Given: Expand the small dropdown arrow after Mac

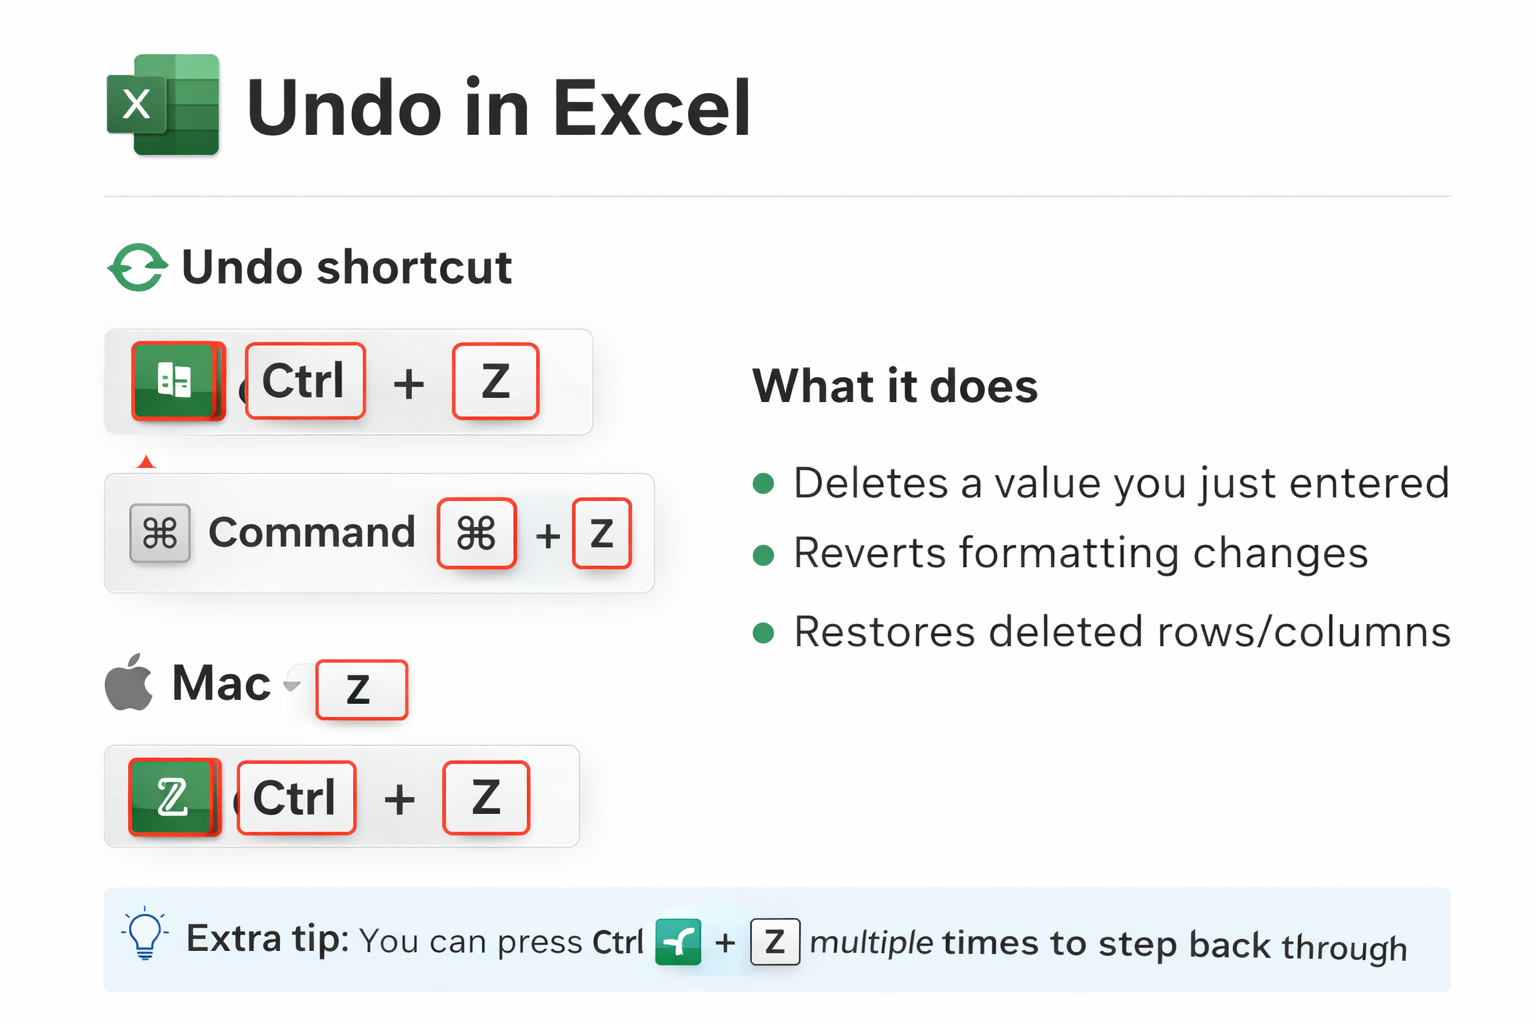Looking at the screenshot, I should (x=292, y=685).
